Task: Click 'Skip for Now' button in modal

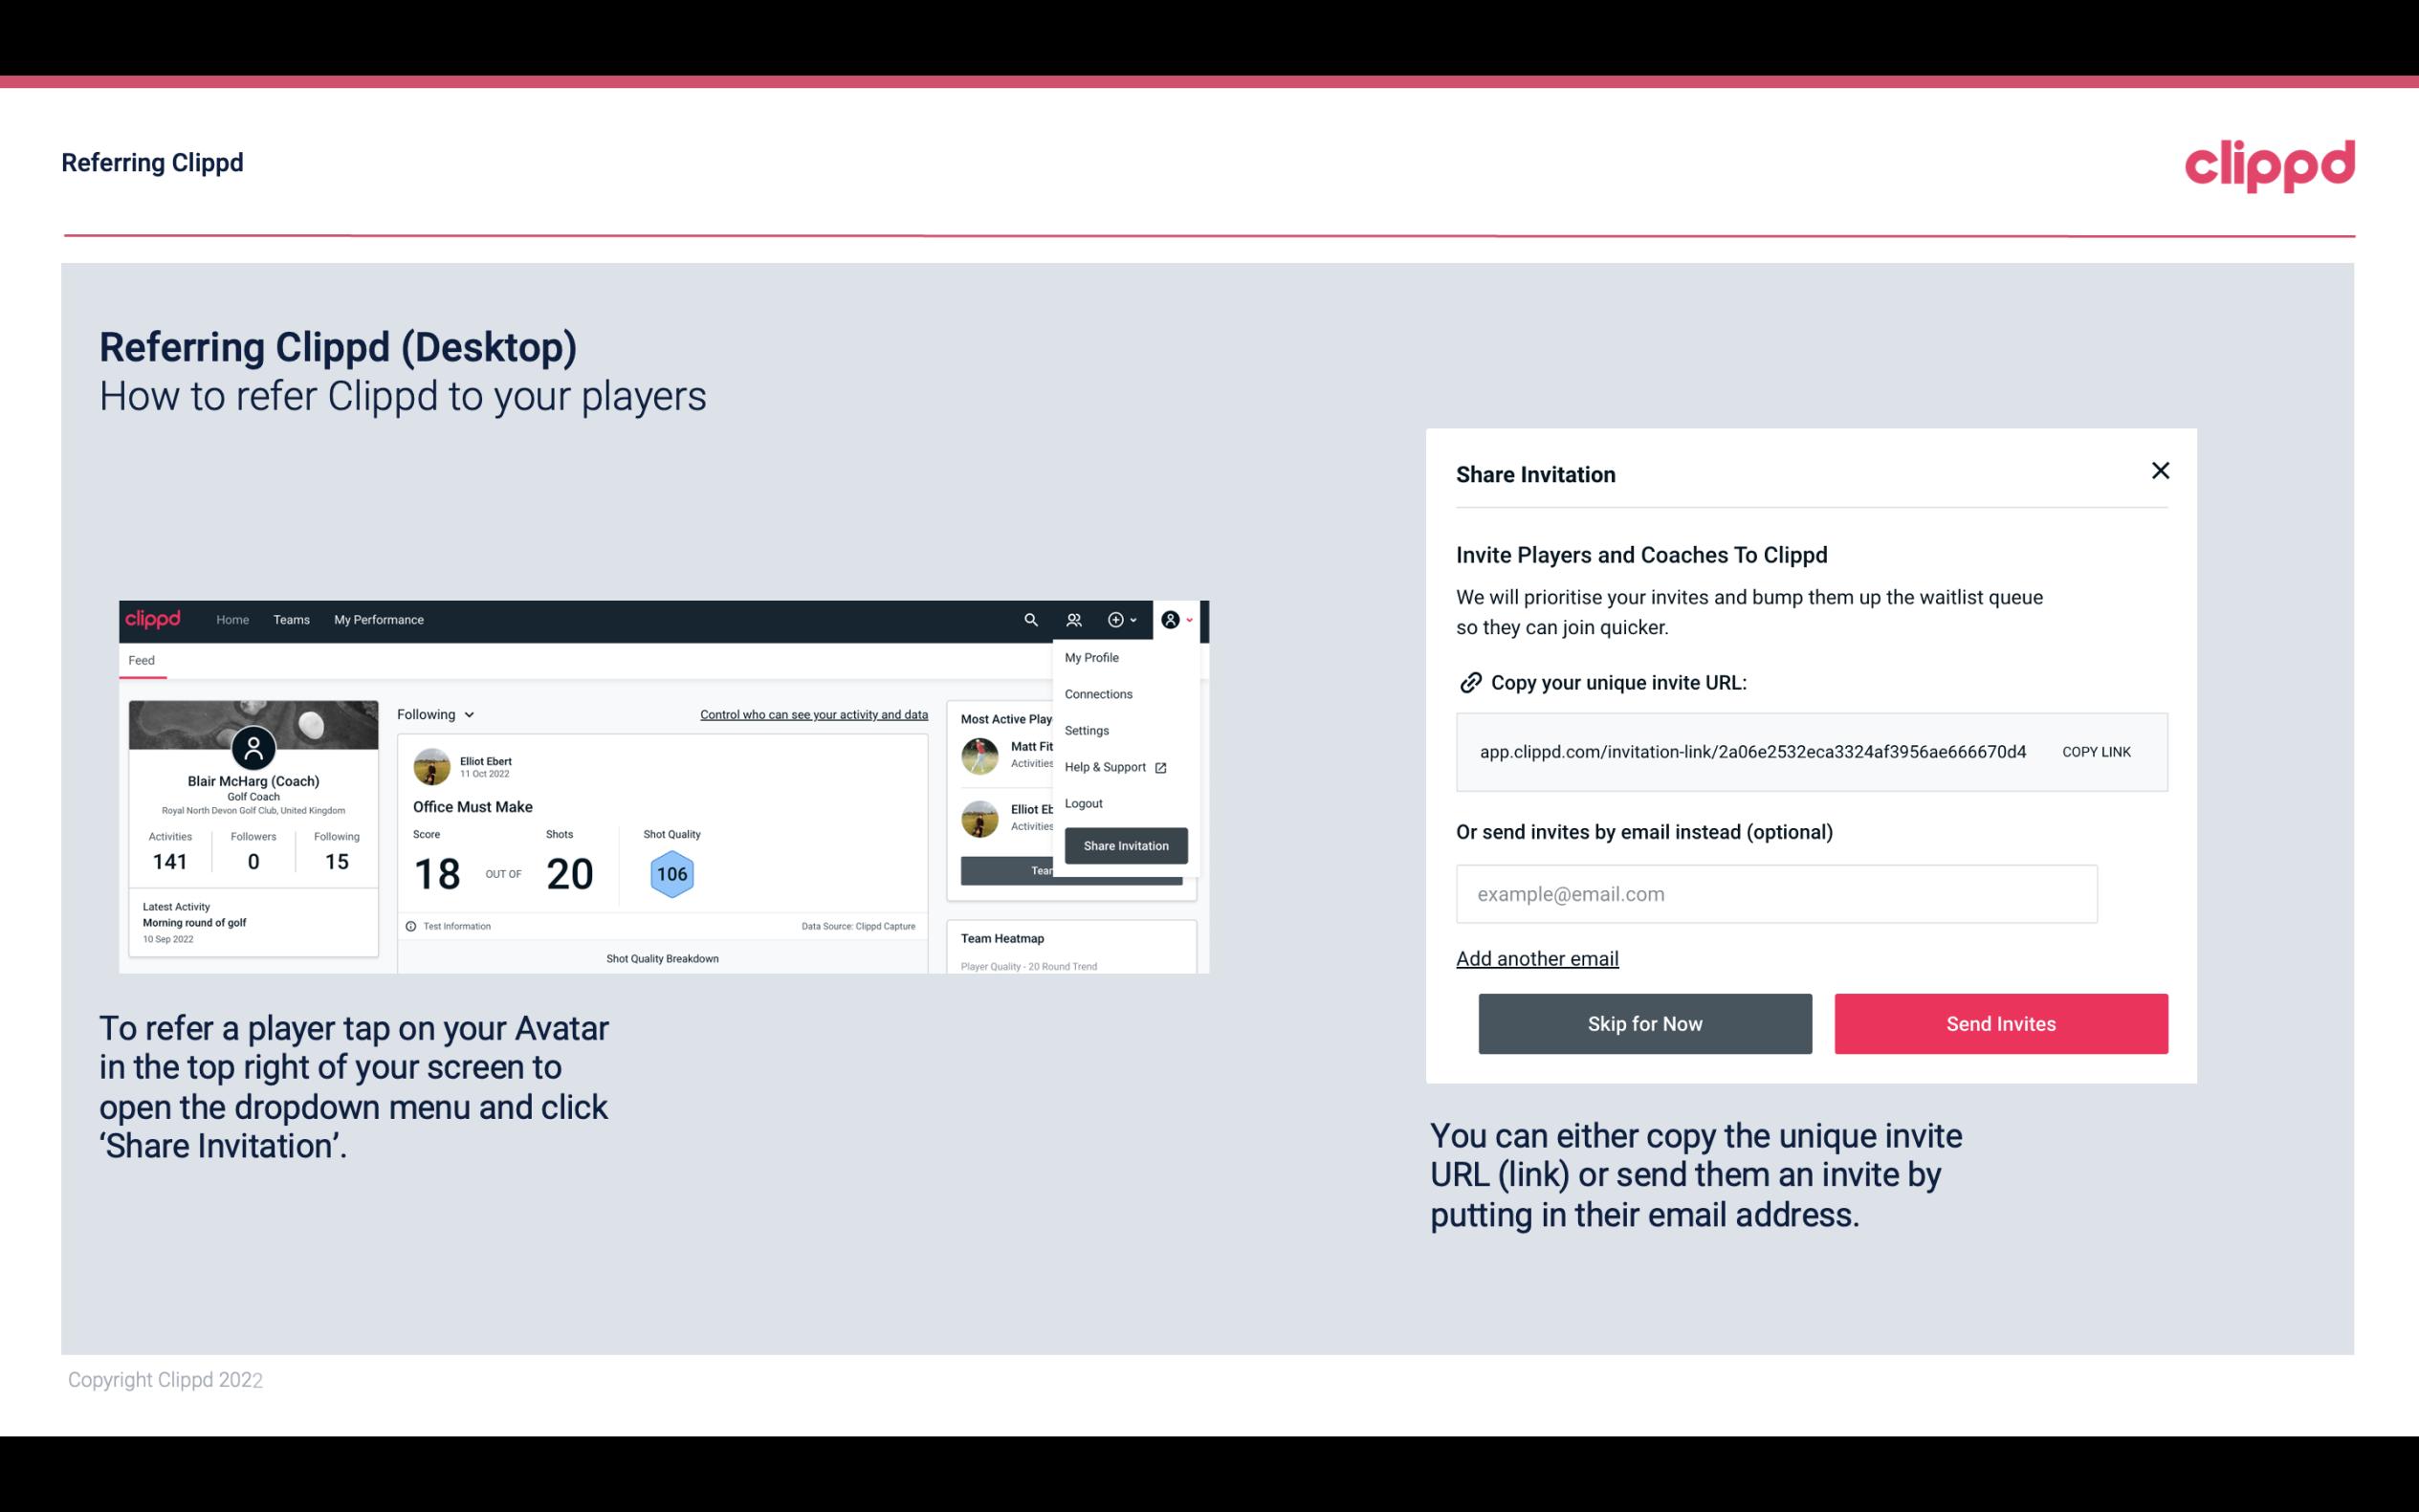Action: coord(1644,1022)
